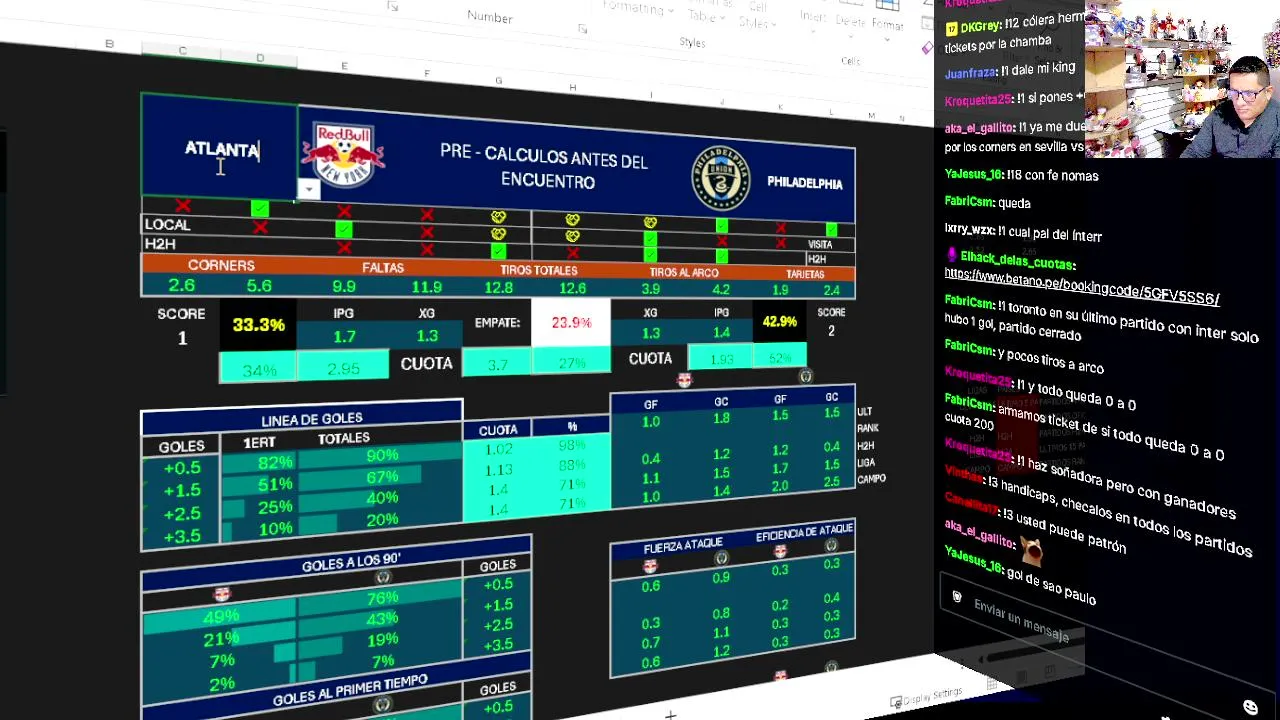Expand the Format as Table dropdown
1280x720 pixels.
[708, 14]
